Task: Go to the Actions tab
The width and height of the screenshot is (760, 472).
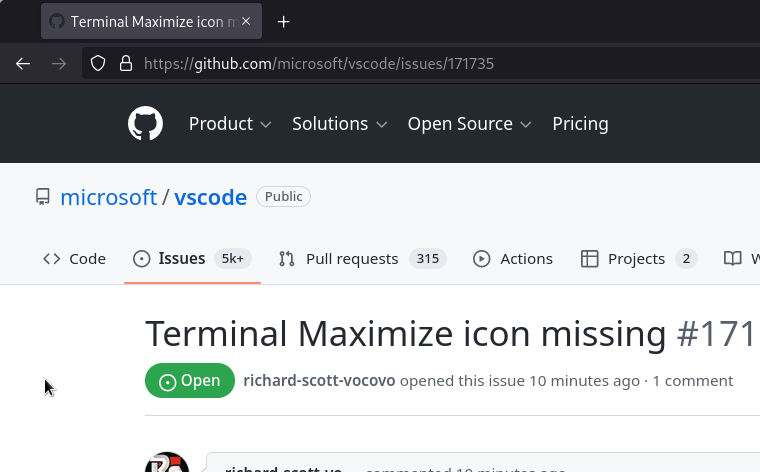Action: coord(513,259)
